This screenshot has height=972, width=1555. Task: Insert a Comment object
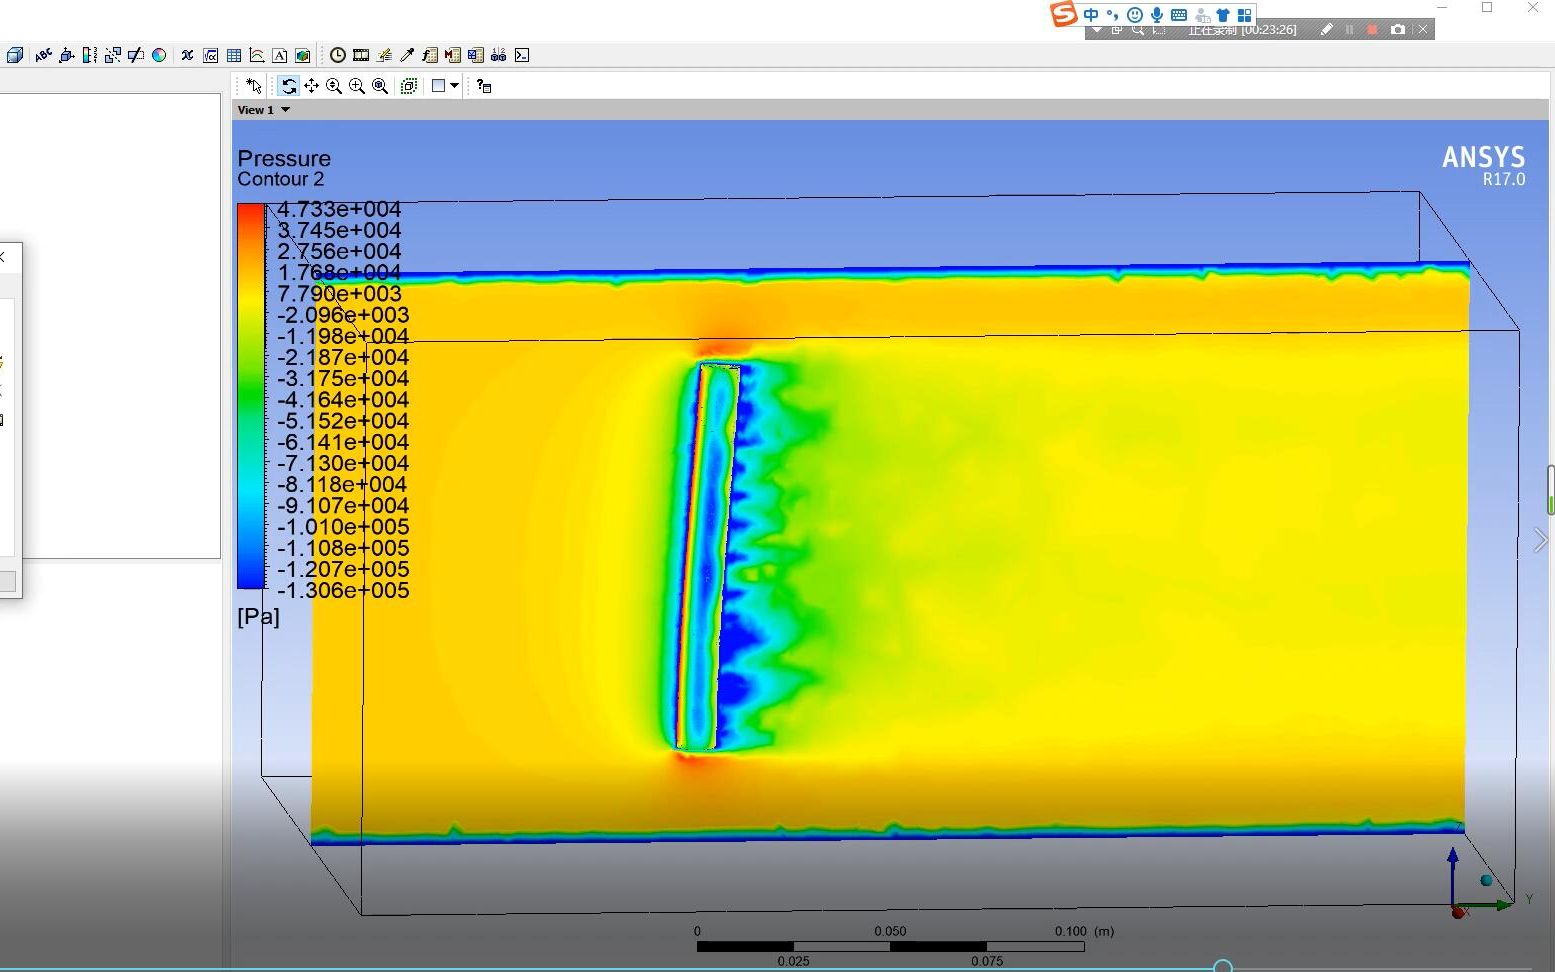279,55
